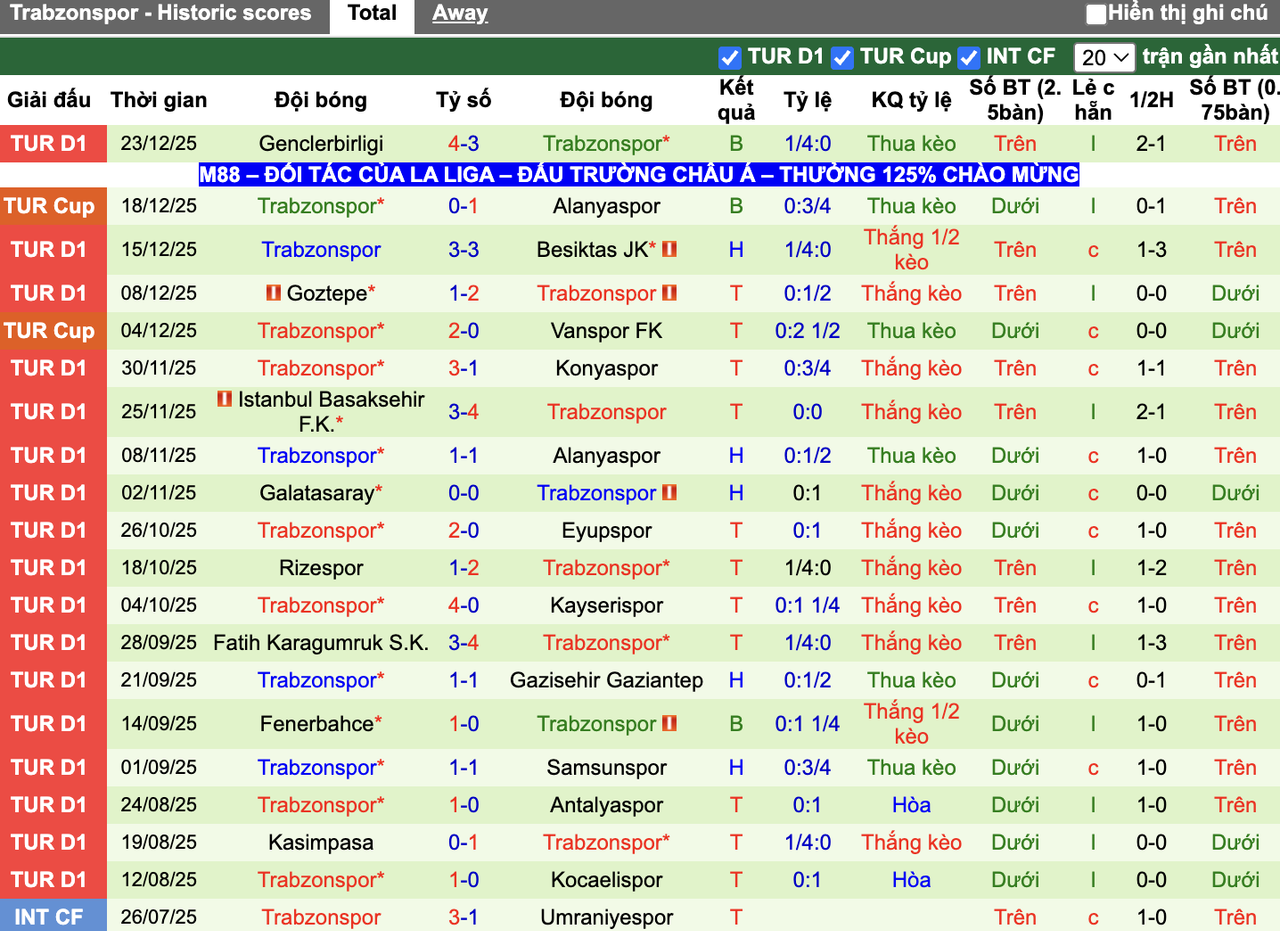Switch to the Away tab

tap(459, 13)
